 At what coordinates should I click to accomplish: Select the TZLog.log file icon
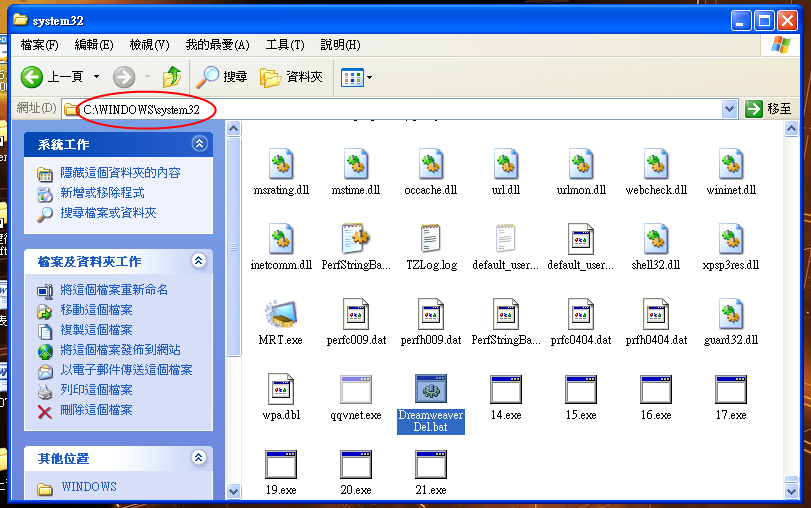[x=431, y=239]
